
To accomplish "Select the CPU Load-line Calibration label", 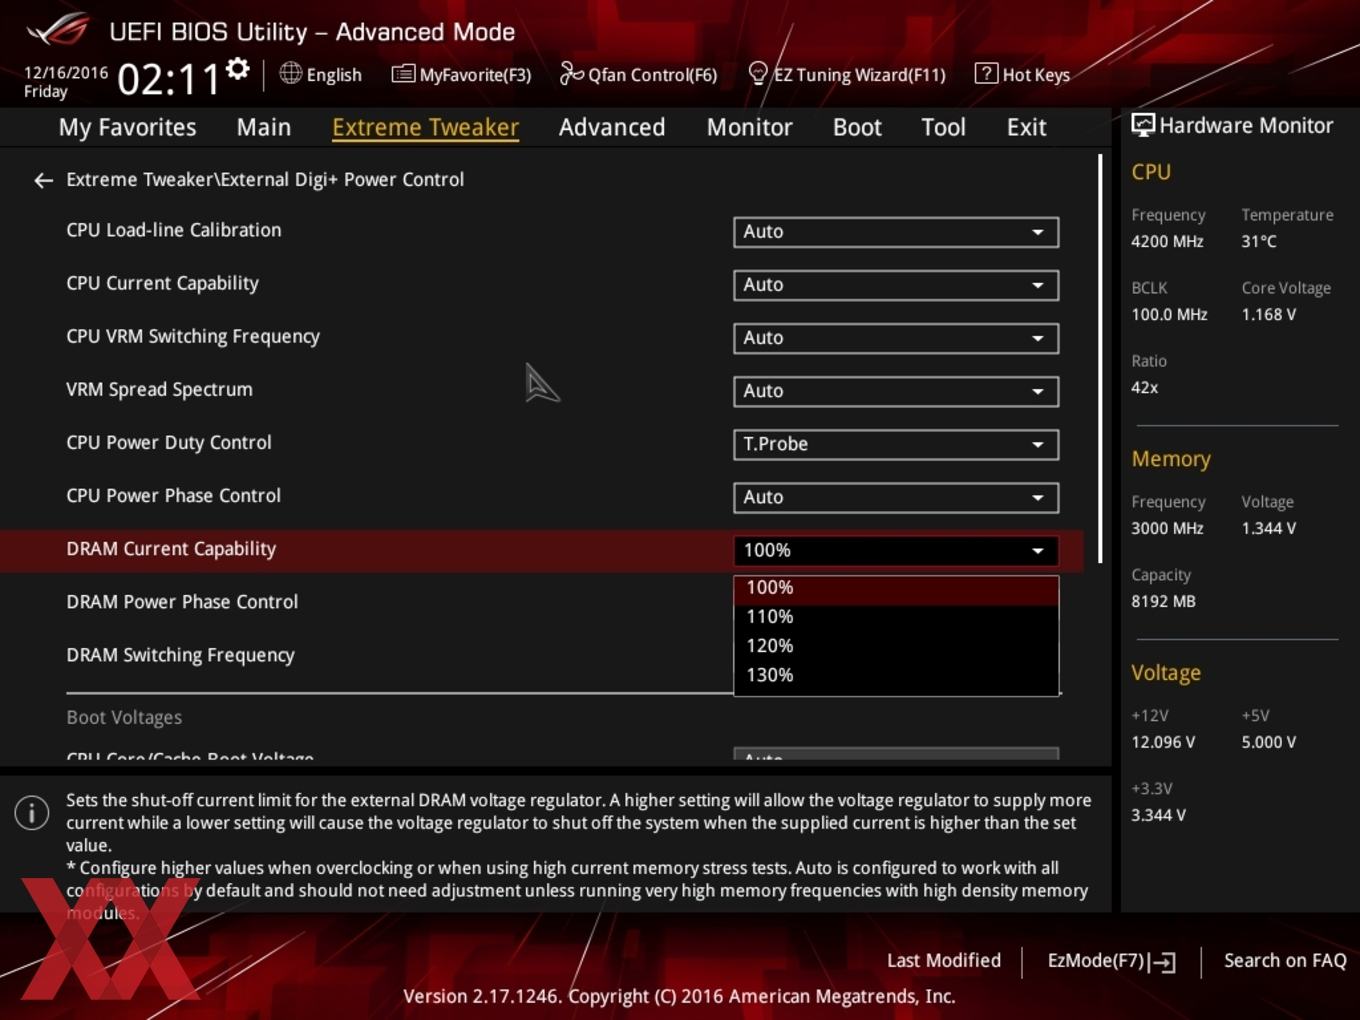I will [x=174, y=230].
